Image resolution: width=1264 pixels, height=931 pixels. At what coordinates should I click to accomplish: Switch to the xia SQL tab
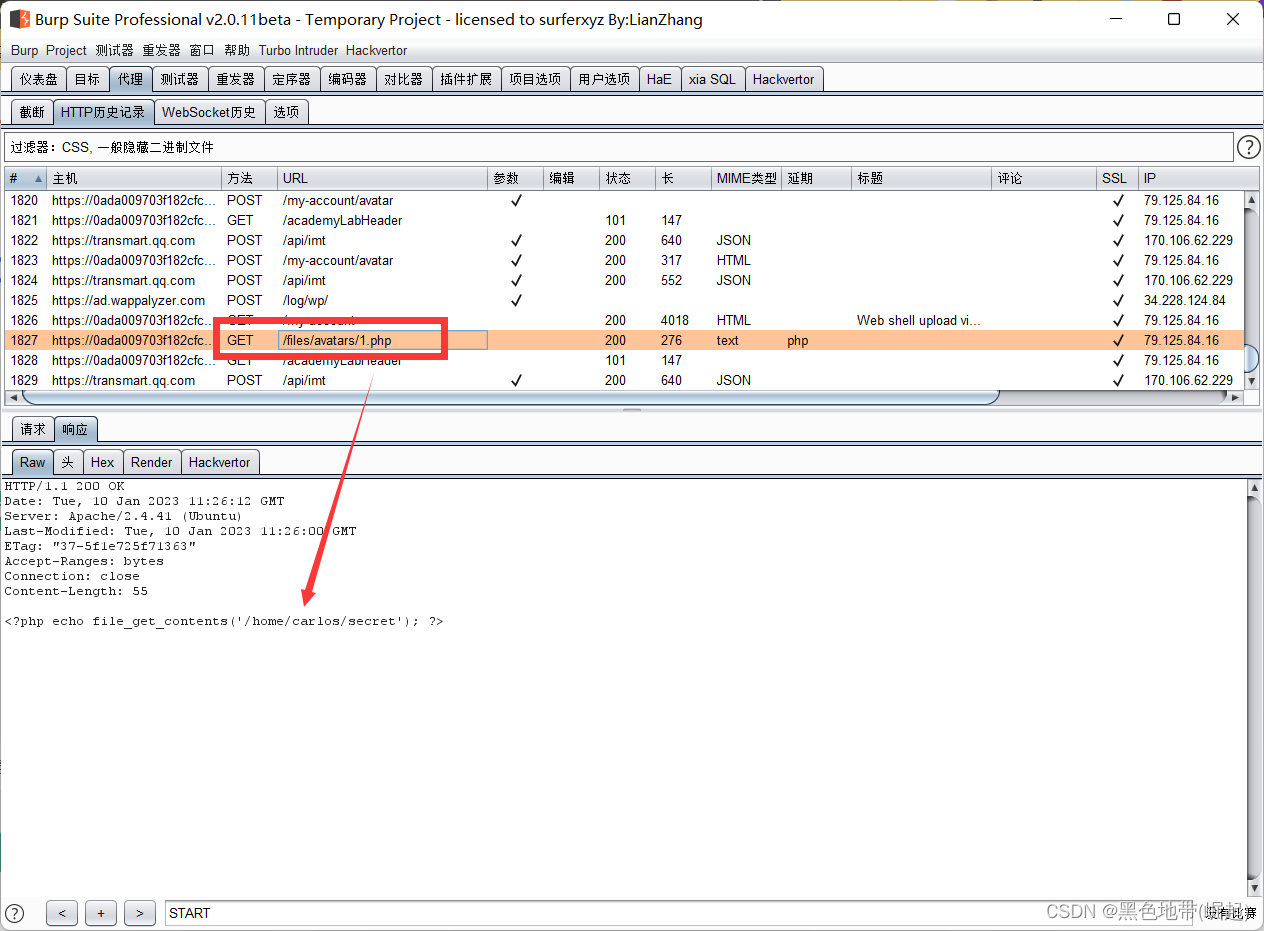(712, 79)
